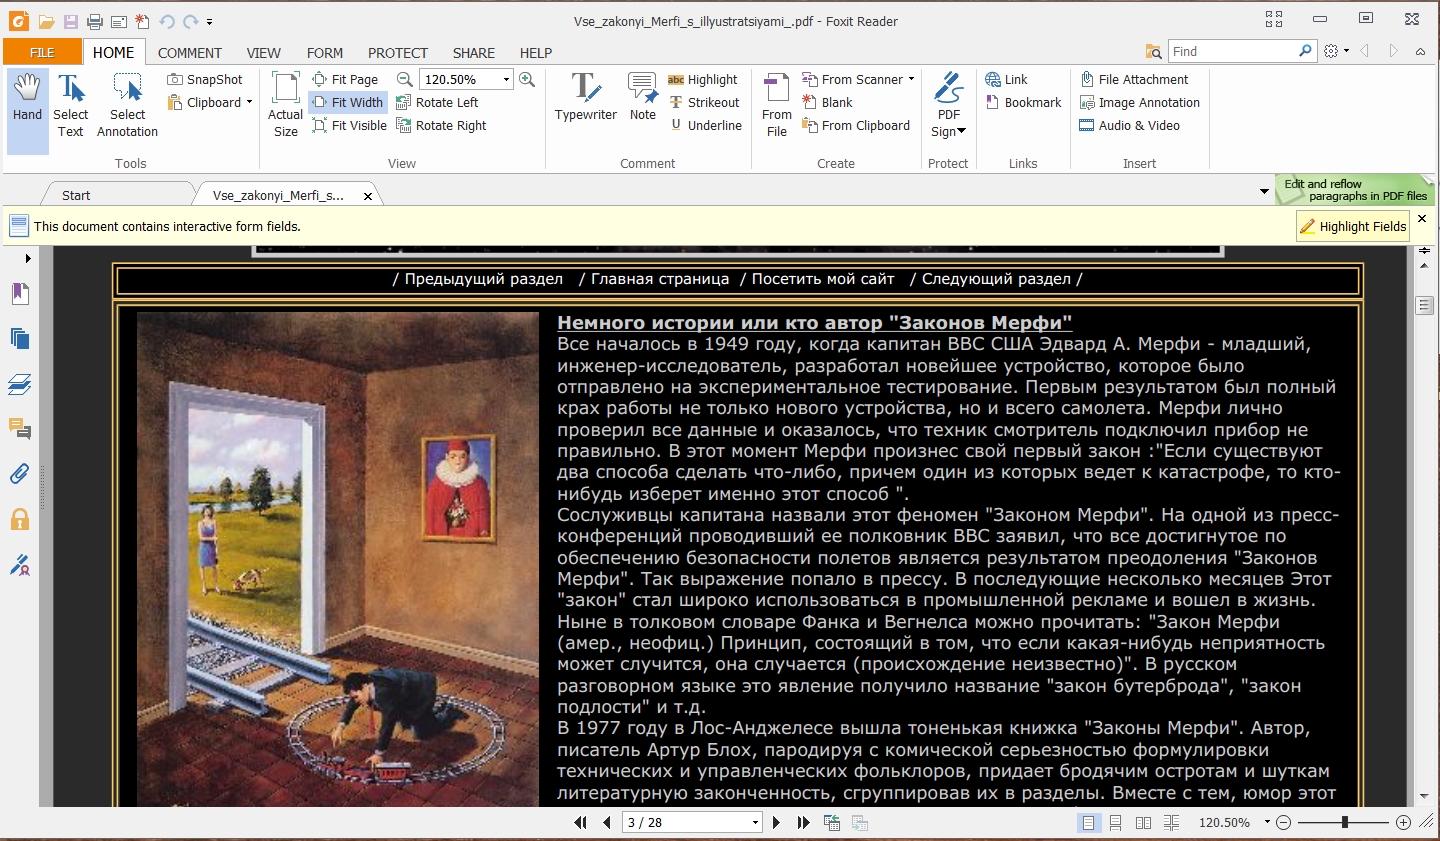Insert an Image Annotation
The height and width of the screenshot is (841, 1440).
1140,102
